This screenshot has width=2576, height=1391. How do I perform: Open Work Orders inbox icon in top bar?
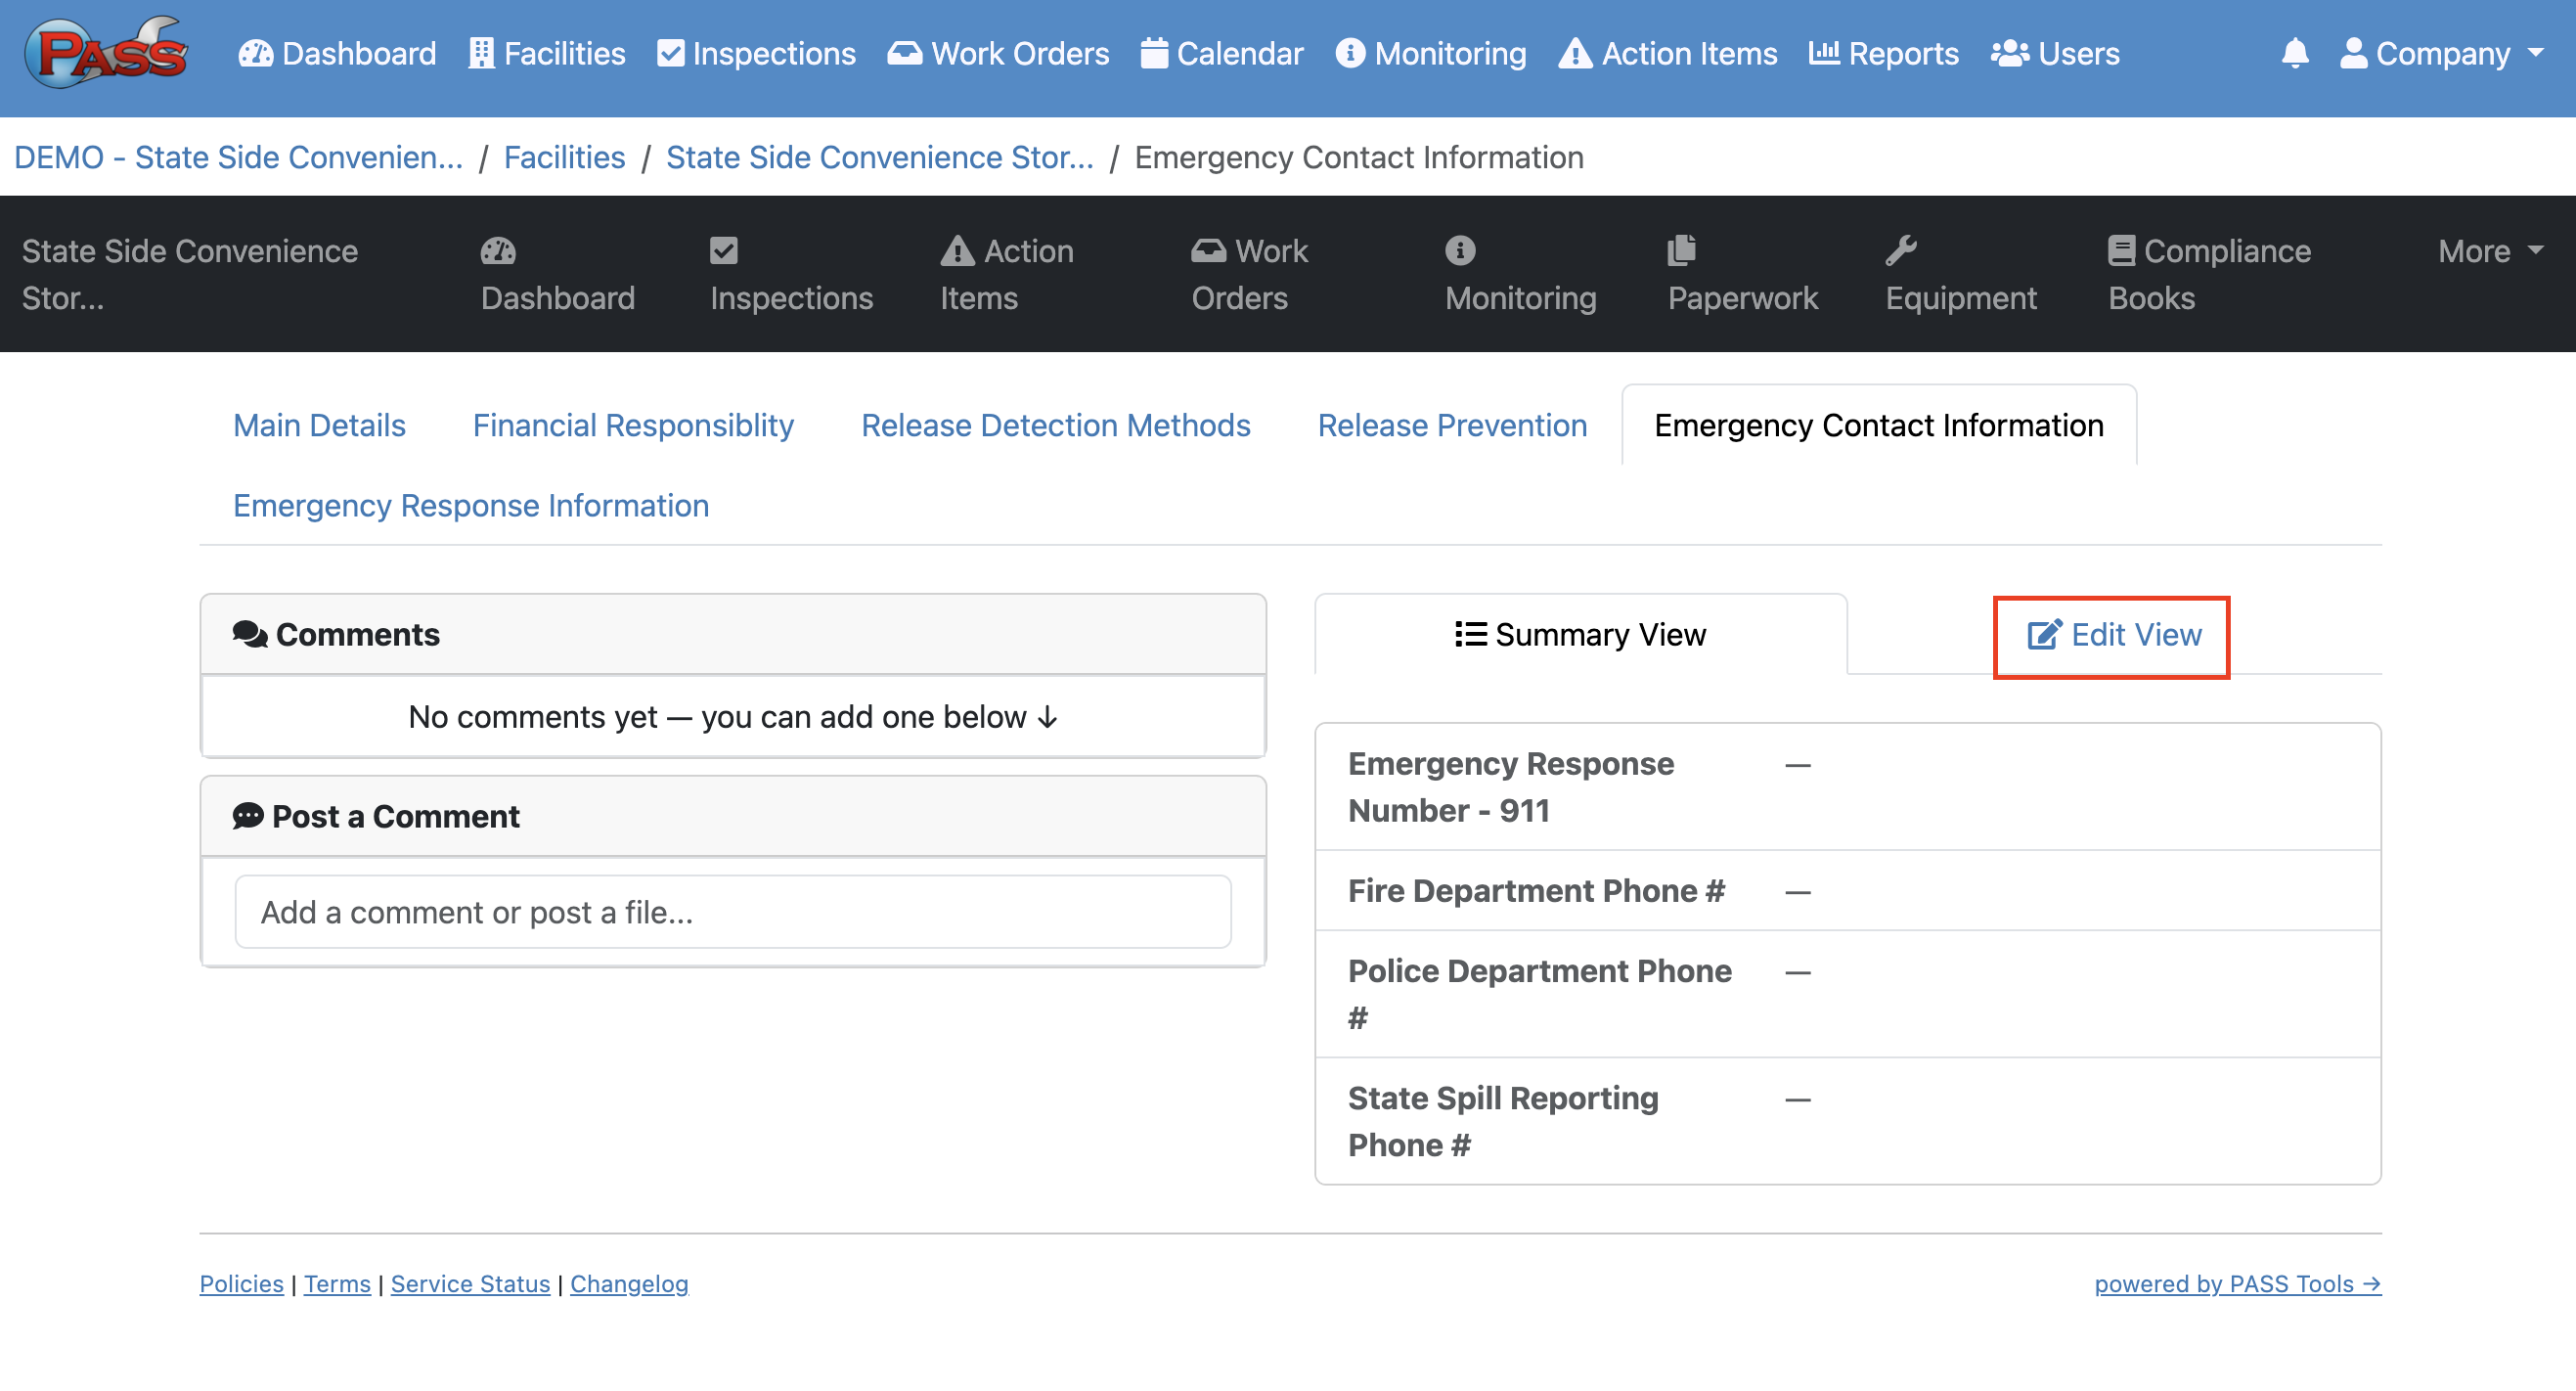coord(904,53)
